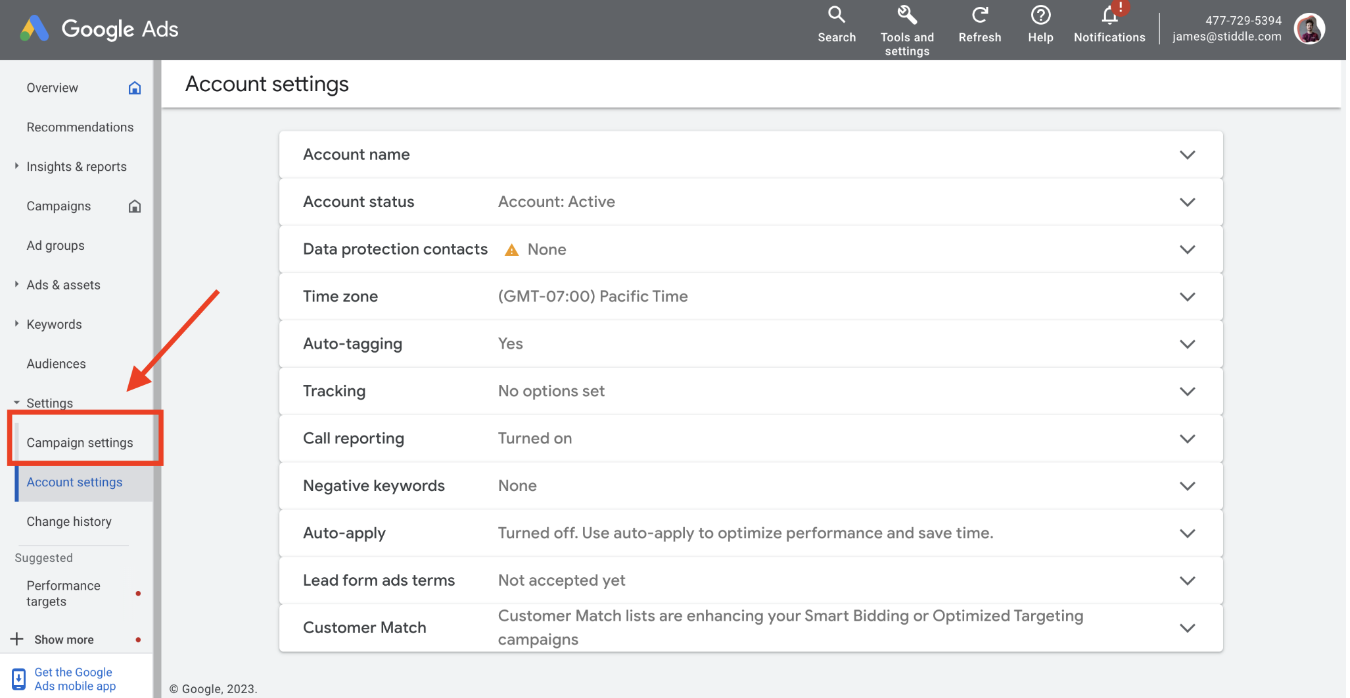Click the Auto-tagging 'Yes' value
1350x698 pixels.
click(x=511, y=344)
